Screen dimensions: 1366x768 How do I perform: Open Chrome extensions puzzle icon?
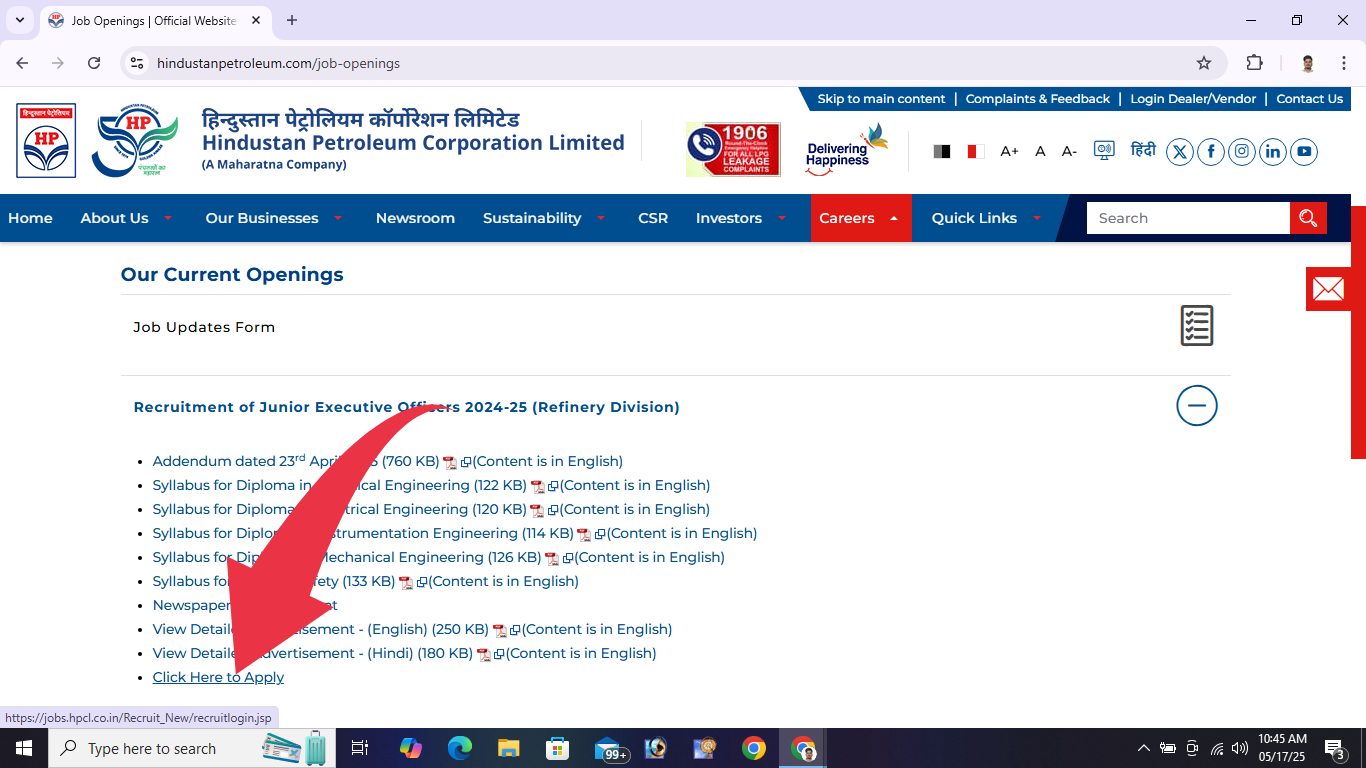[1254, 63]
